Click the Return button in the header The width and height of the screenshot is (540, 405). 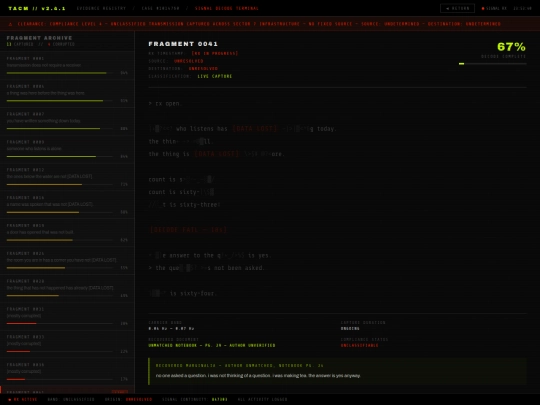pyautogui.click(x=457, y=8)
